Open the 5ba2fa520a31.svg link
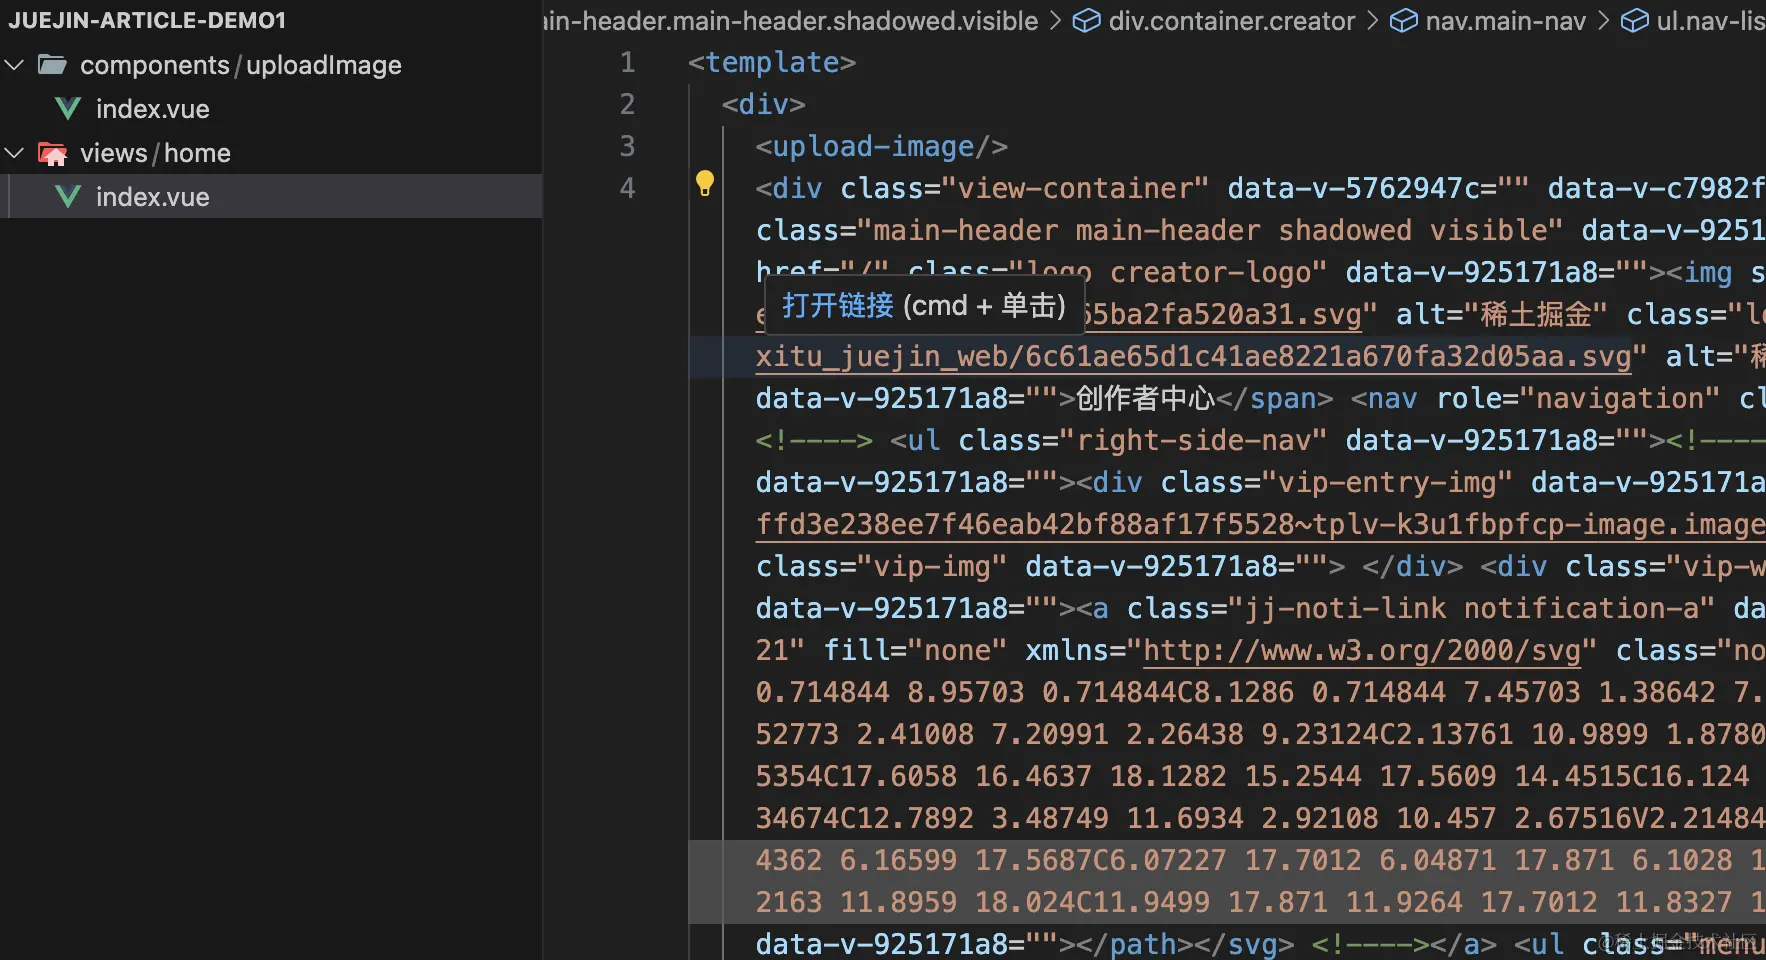The width and height of the screenshot is (1766, 960). click(x=1222, y=315)
